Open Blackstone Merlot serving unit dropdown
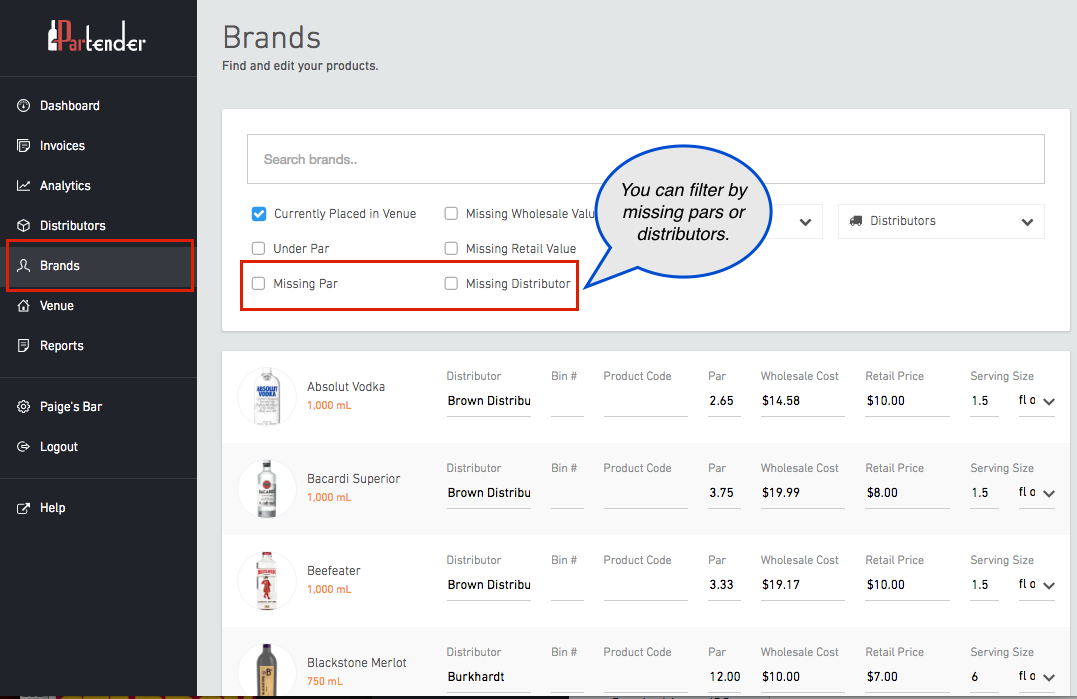 coord(1036,676)
